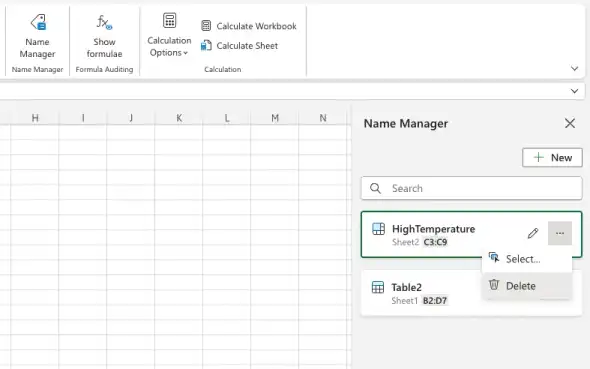This screenshot has height=369, width=590.
Task: Click the Table2 table icon
Action: click(x=378, y=287)
